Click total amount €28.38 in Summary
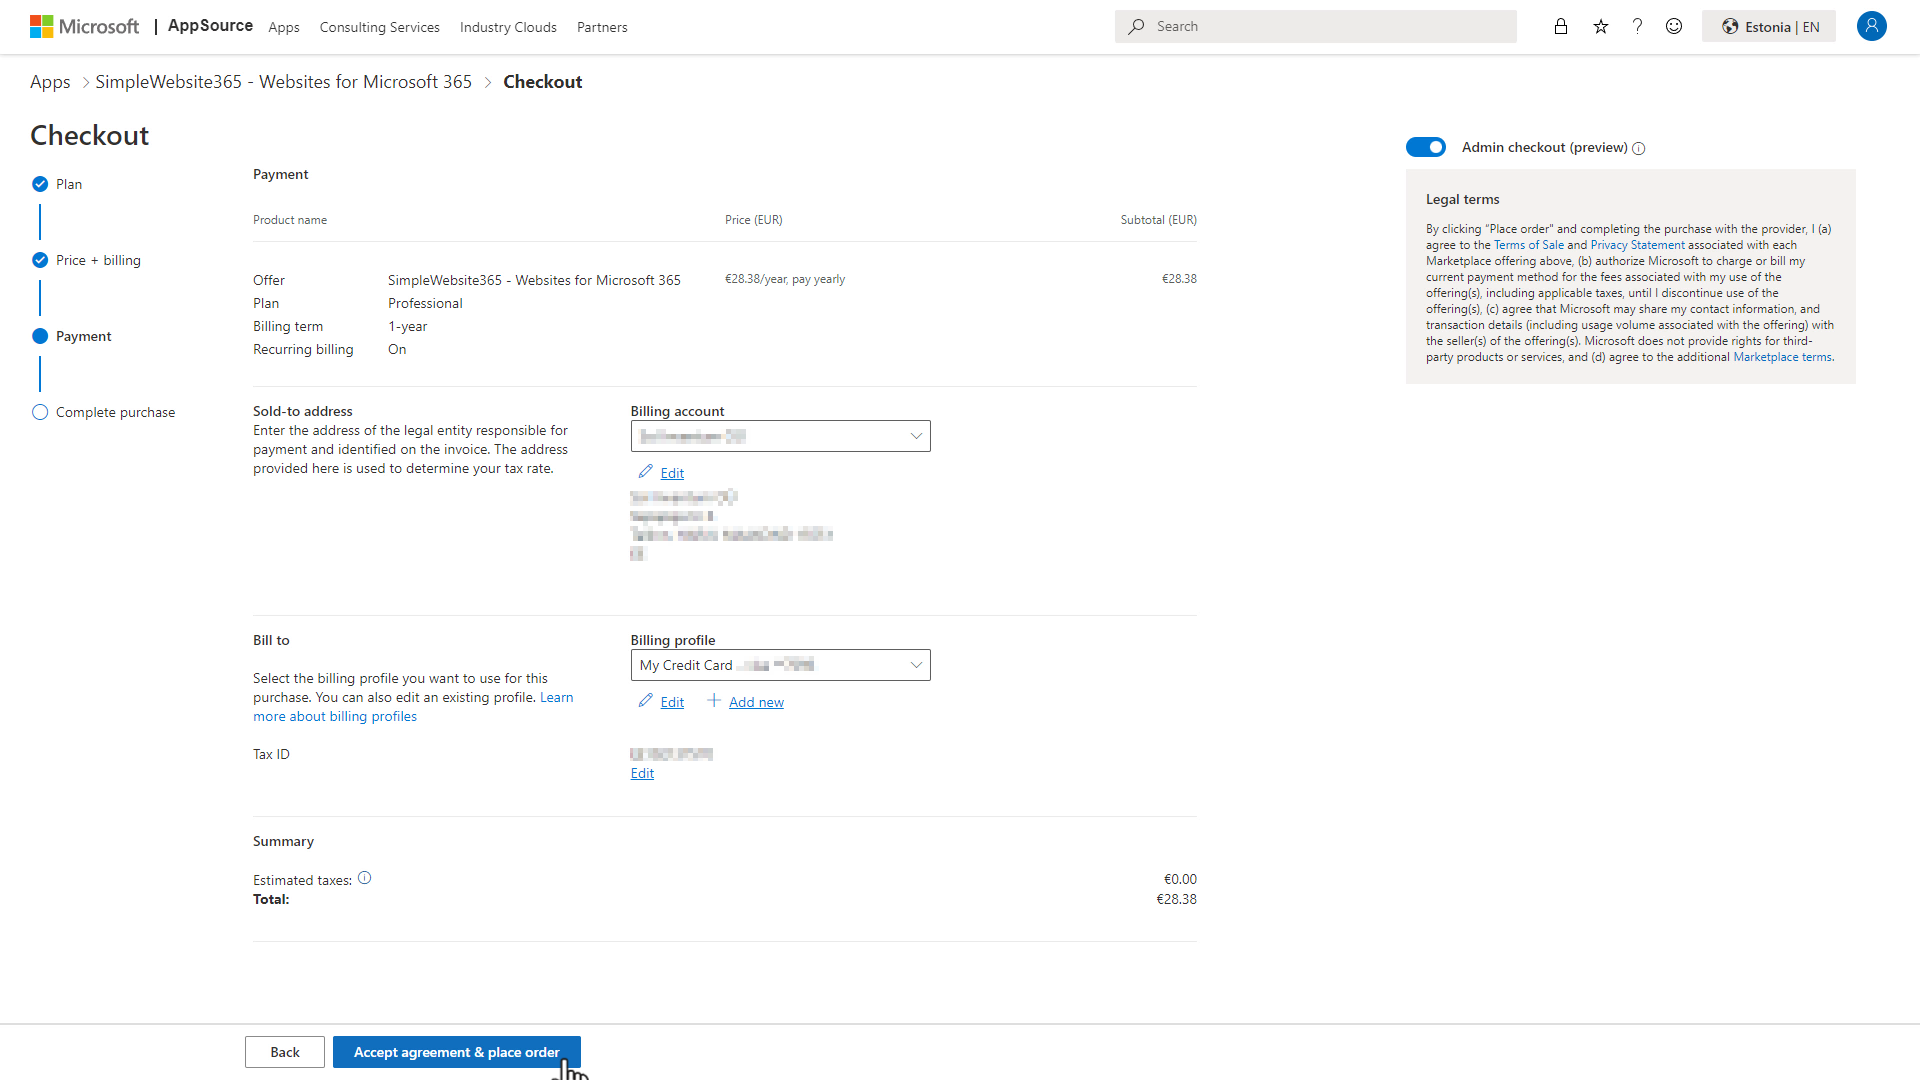The width and height of the screenshot is (1920, 1080). [x=1177, y=899]
